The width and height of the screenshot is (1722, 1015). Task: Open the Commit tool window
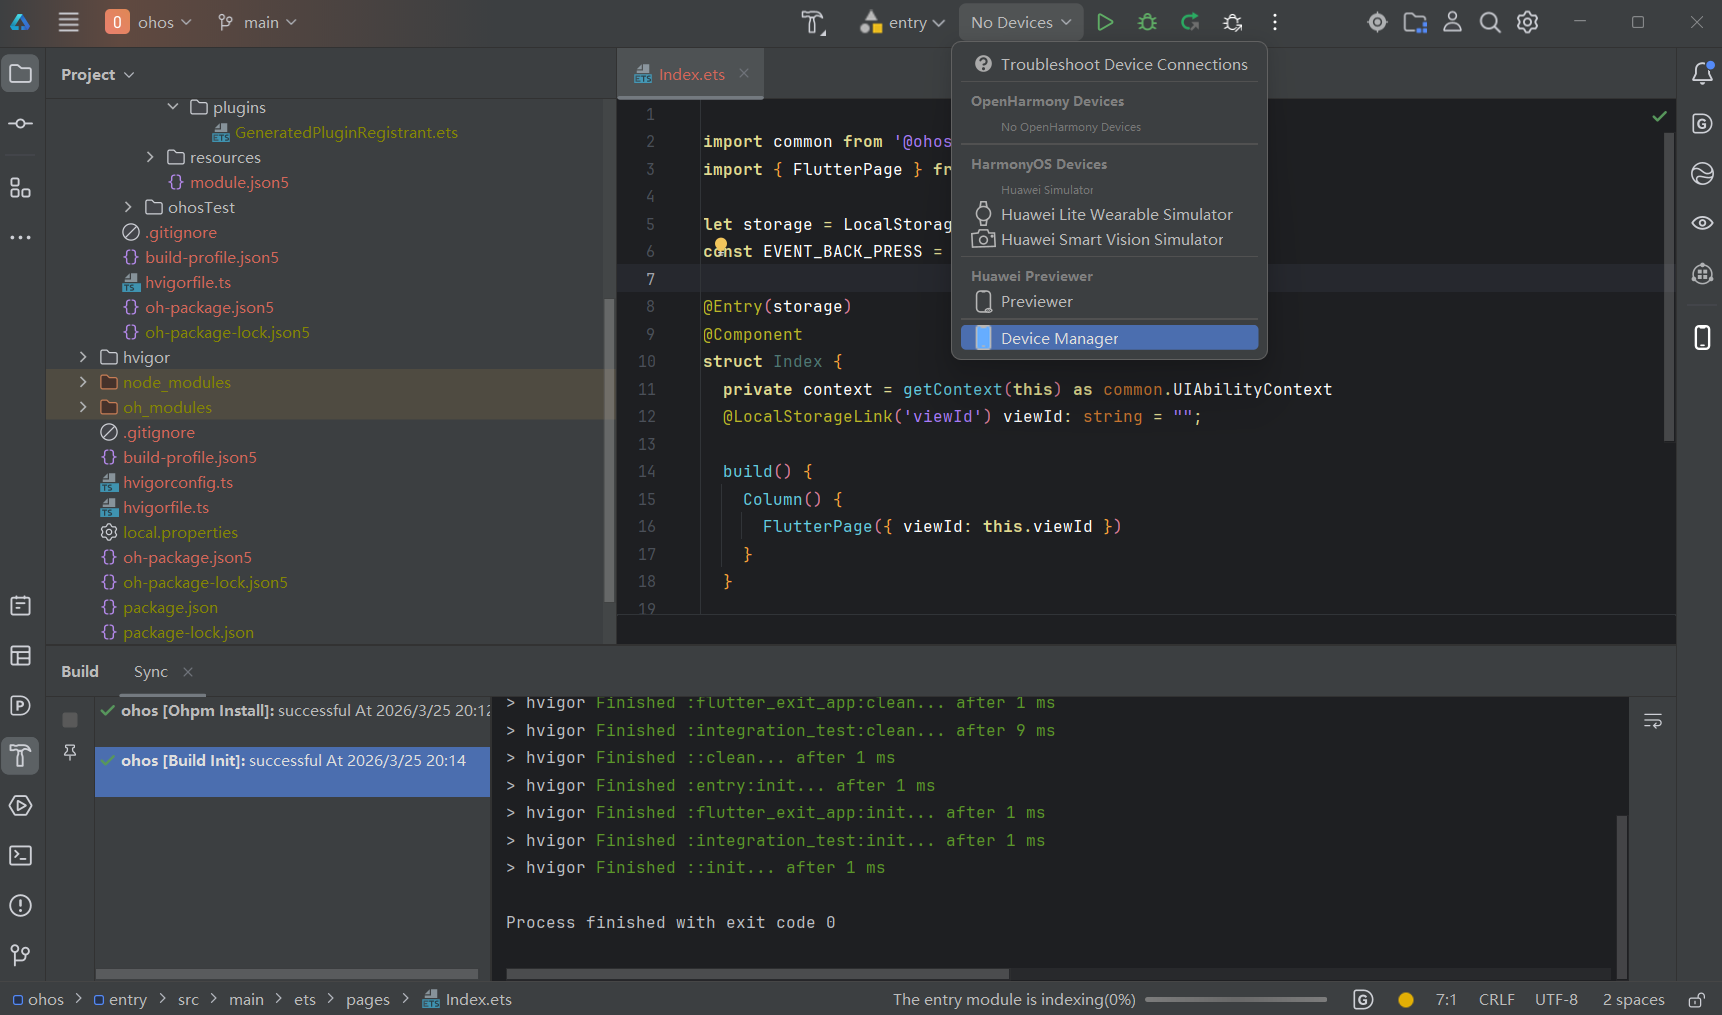20,123
